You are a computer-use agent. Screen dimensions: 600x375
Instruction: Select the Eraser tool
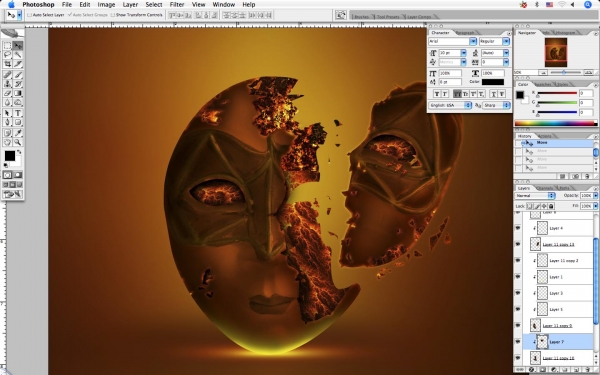pos(7,93)
